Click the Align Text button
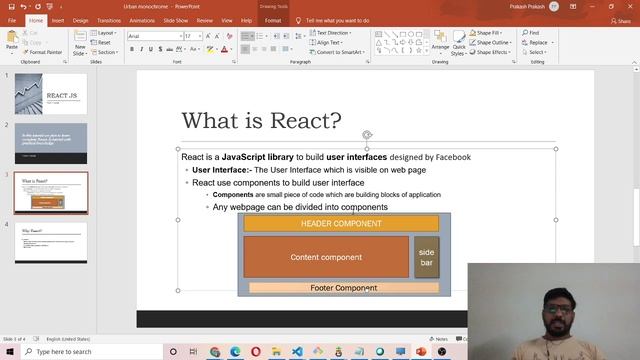Viewport: 640px width, 360px height. pyautogui.click(x=326, y=42)
